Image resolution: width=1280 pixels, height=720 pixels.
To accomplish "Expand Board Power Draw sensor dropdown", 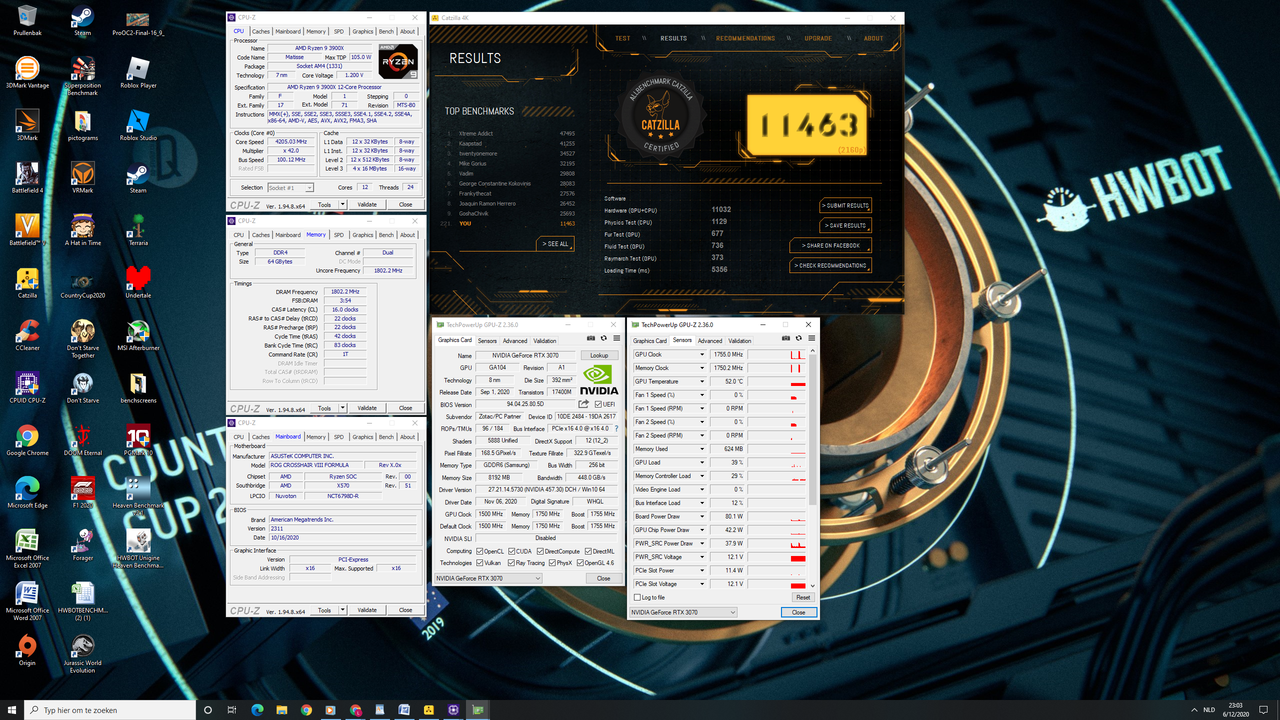I will (701, 516).
